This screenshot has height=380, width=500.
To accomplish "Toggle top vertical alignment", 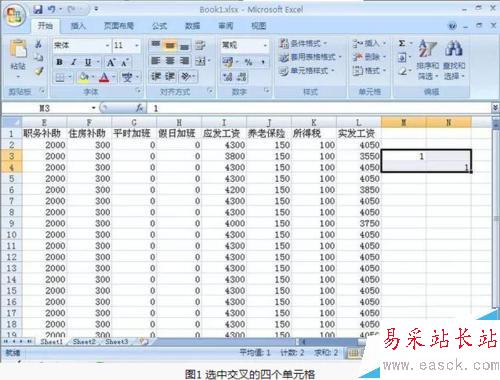I will (x=156, y=44).
